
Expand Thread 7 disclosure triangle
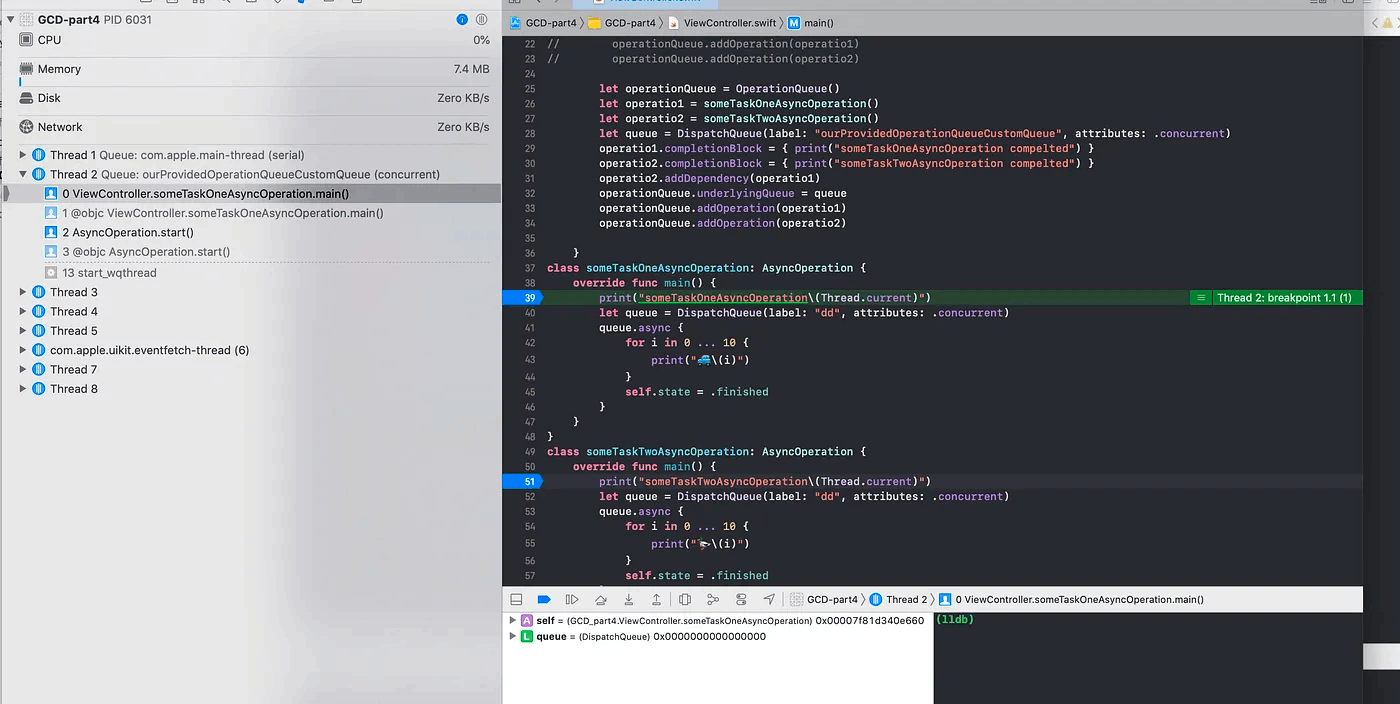(23, 369)
